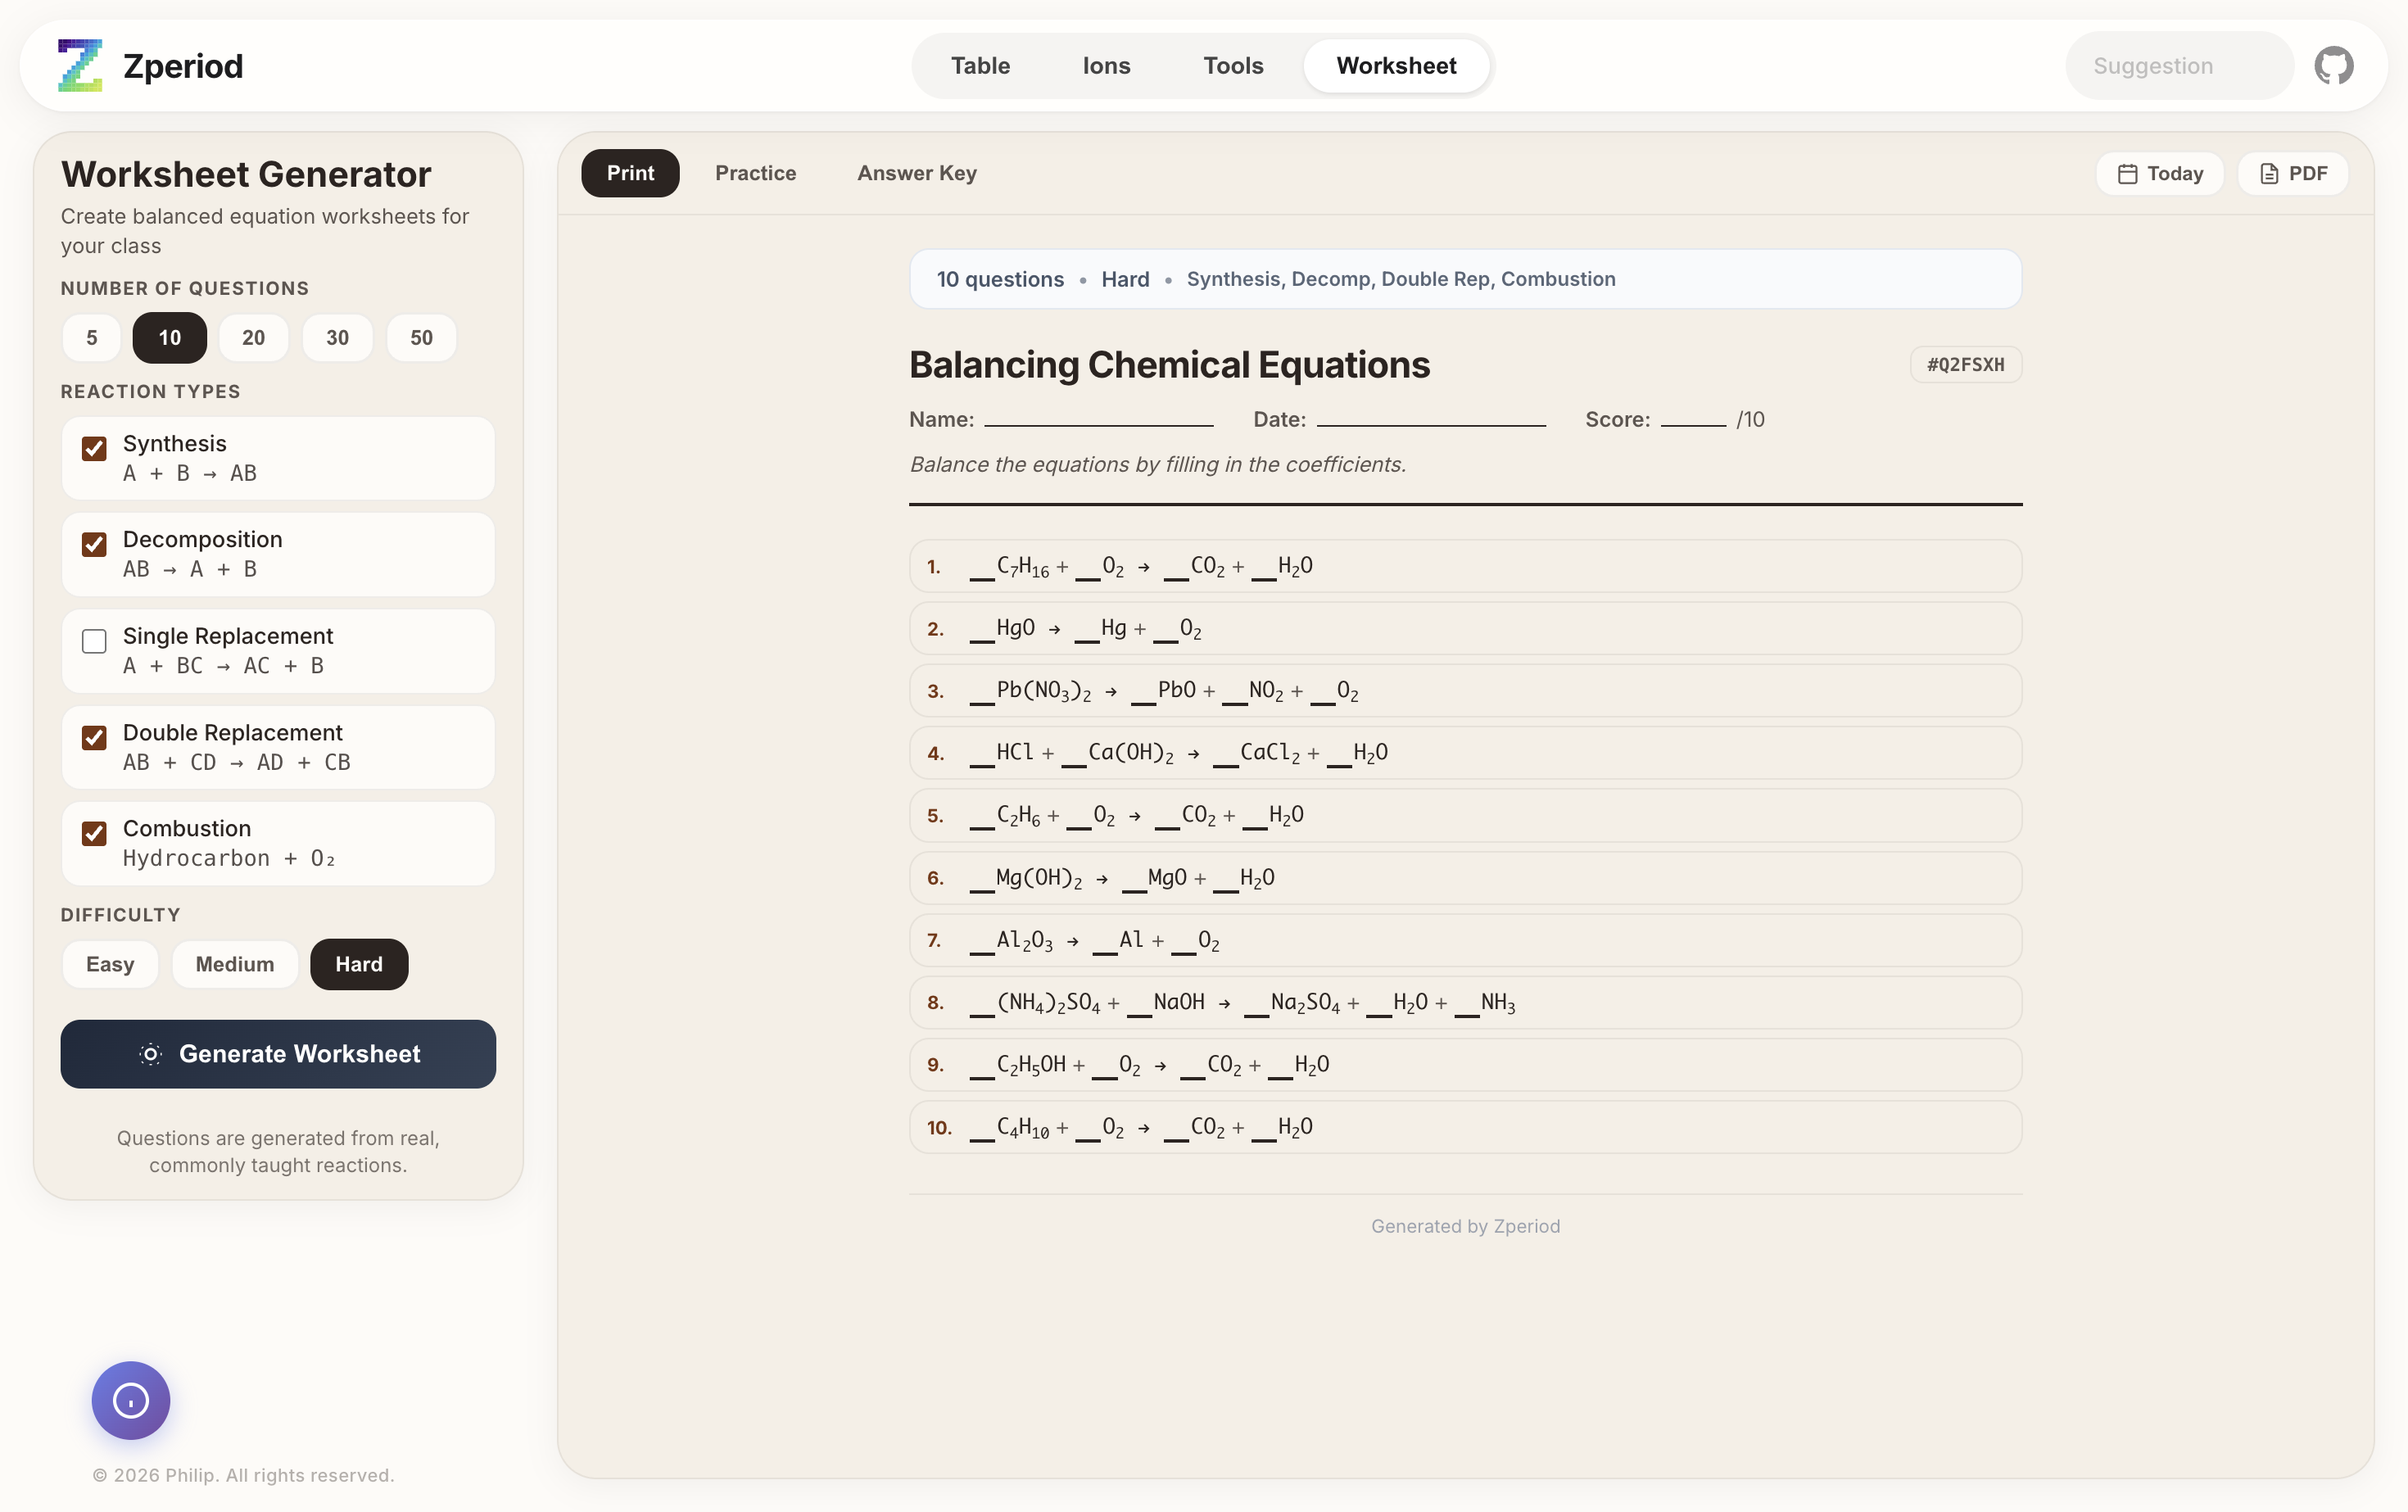Click the sparkle icon inside Generate Worksheet
The width and height of the screenshot is (2408, 1512).
pyautogui.click(x=150, y=1054)
